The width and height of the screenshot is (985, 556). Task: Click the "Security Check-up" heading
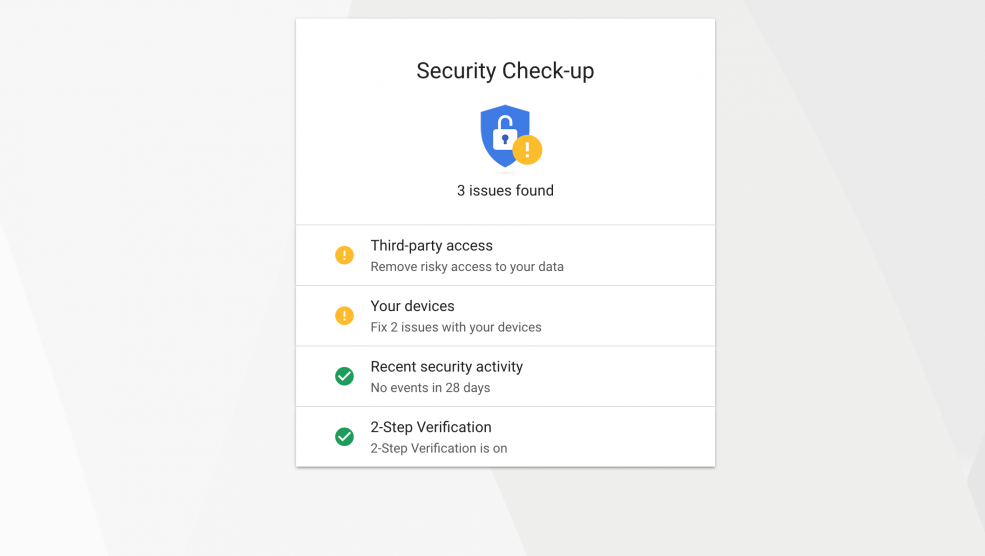coord(505,71)
